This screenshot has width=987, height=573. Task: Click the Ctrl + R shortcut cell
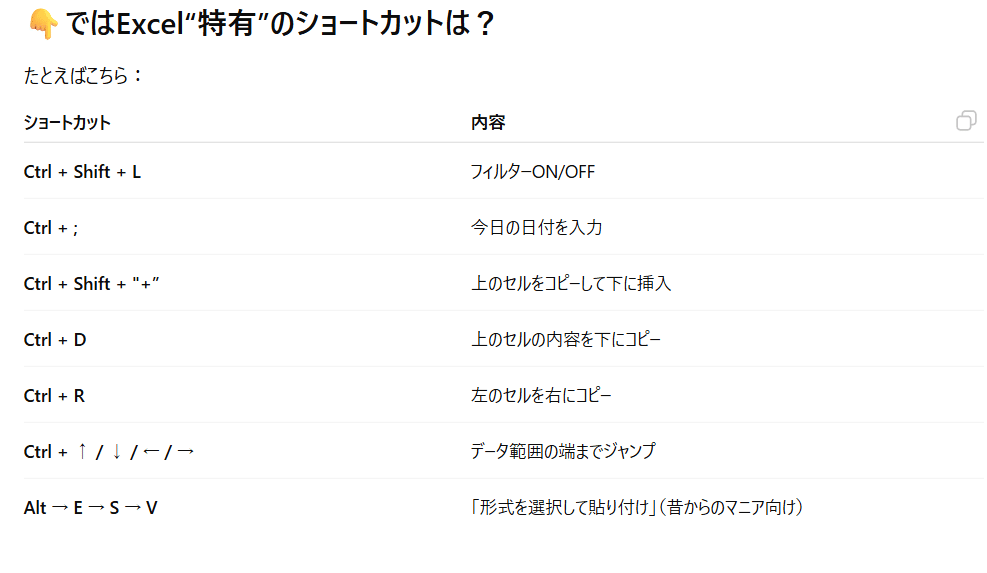pyautogui.click(x=54, y=396)
